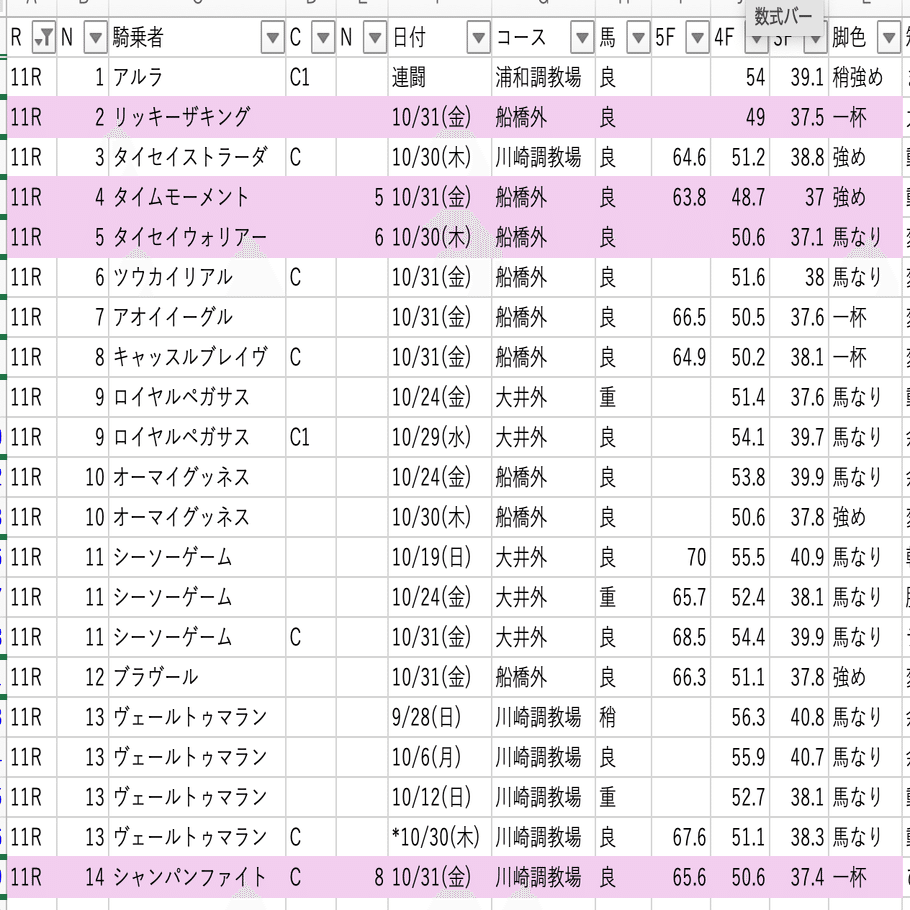Image resolution: width=910 pixels, height=910 pixels.
Task: Select the 3F value 40.7
Action: pyautogui.click(x=799, y=757)
